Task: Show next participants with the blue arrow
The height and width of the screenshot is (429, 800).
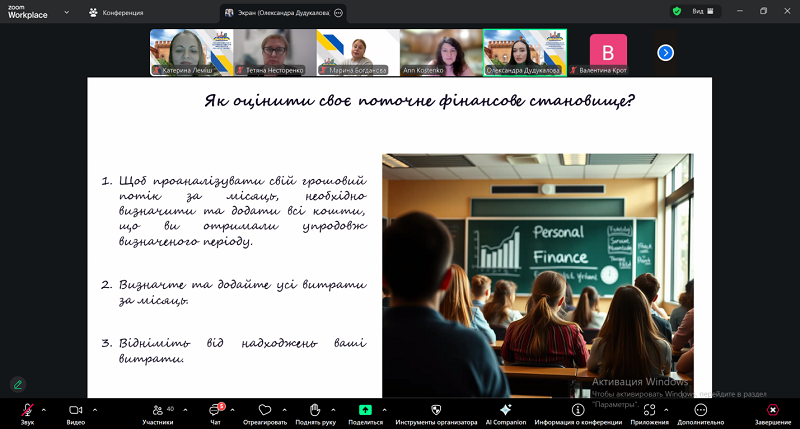Action: (x=665, y=52)
